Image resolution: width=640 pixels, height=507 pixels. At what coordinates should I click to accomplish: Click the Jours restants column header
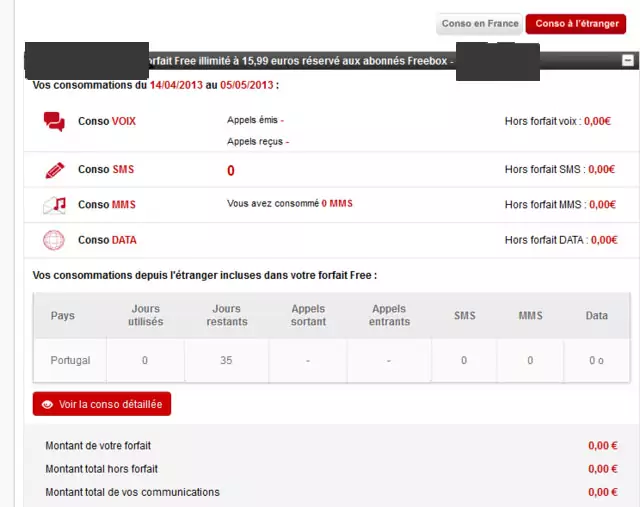point(226,316)
